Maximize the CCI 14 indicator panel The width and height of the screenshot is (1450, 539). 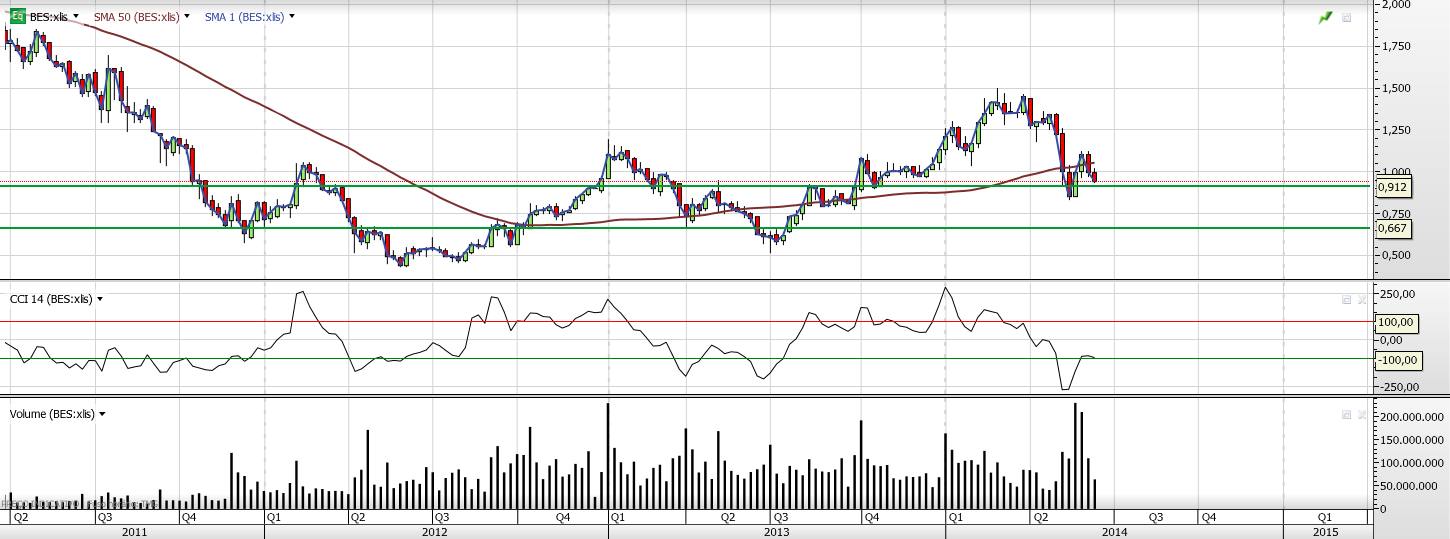[1346, 299]
